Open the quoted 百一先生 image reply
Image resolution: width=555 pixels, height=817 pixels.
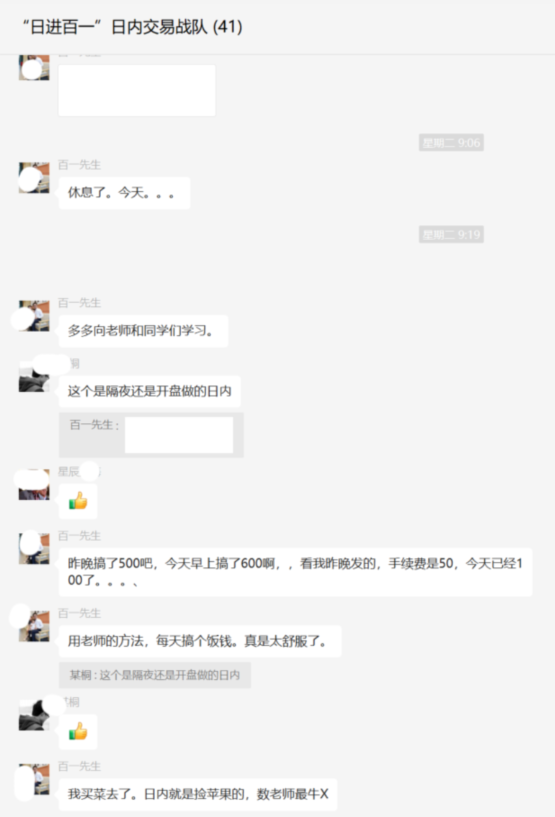click(151, 435)
